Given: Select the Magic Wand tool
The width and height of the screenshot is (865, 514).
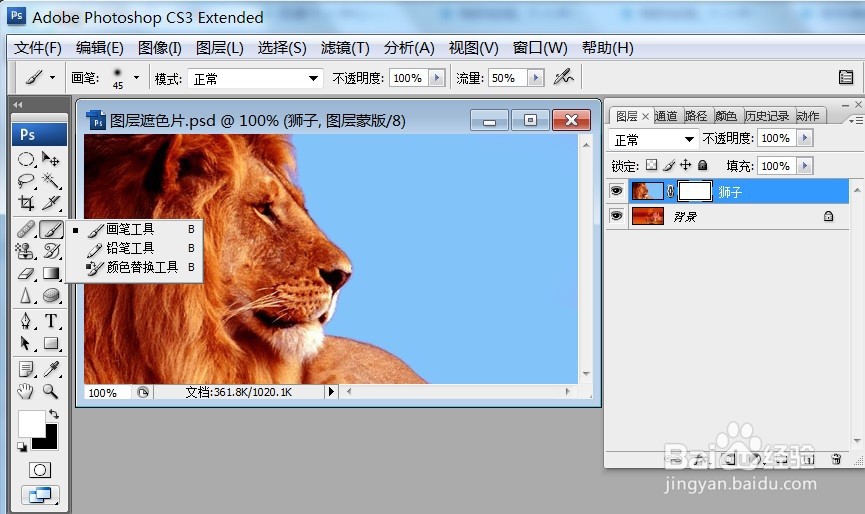Looking at the screenshot, I should click(51, 181).
